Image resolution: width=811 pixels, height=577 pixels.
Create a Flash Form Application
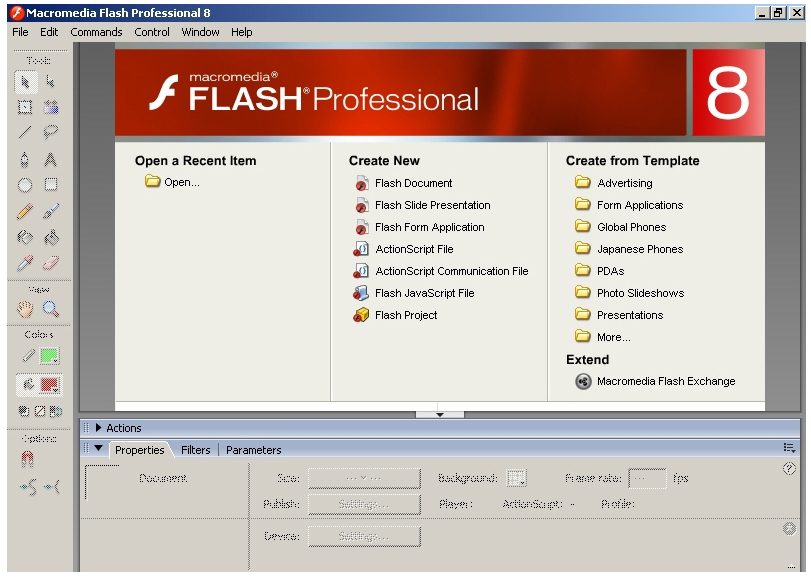pos(419,227)
